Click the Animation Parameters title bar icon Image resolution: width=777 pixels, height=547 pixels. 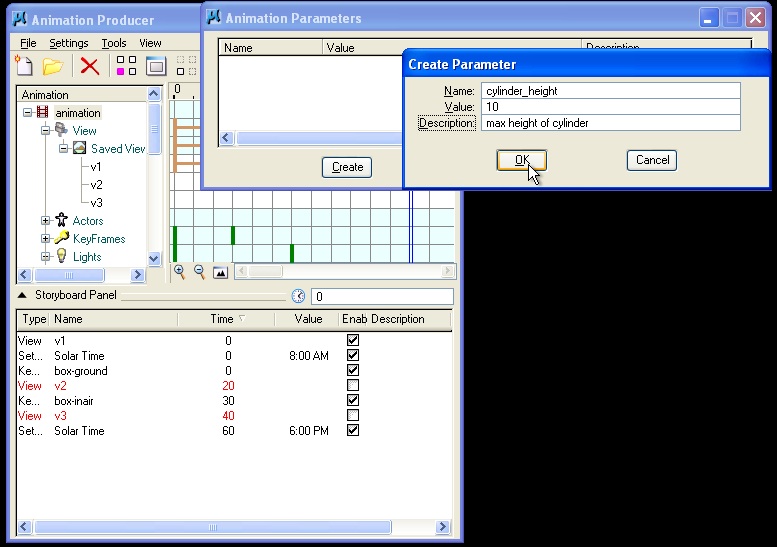point(214,17)
